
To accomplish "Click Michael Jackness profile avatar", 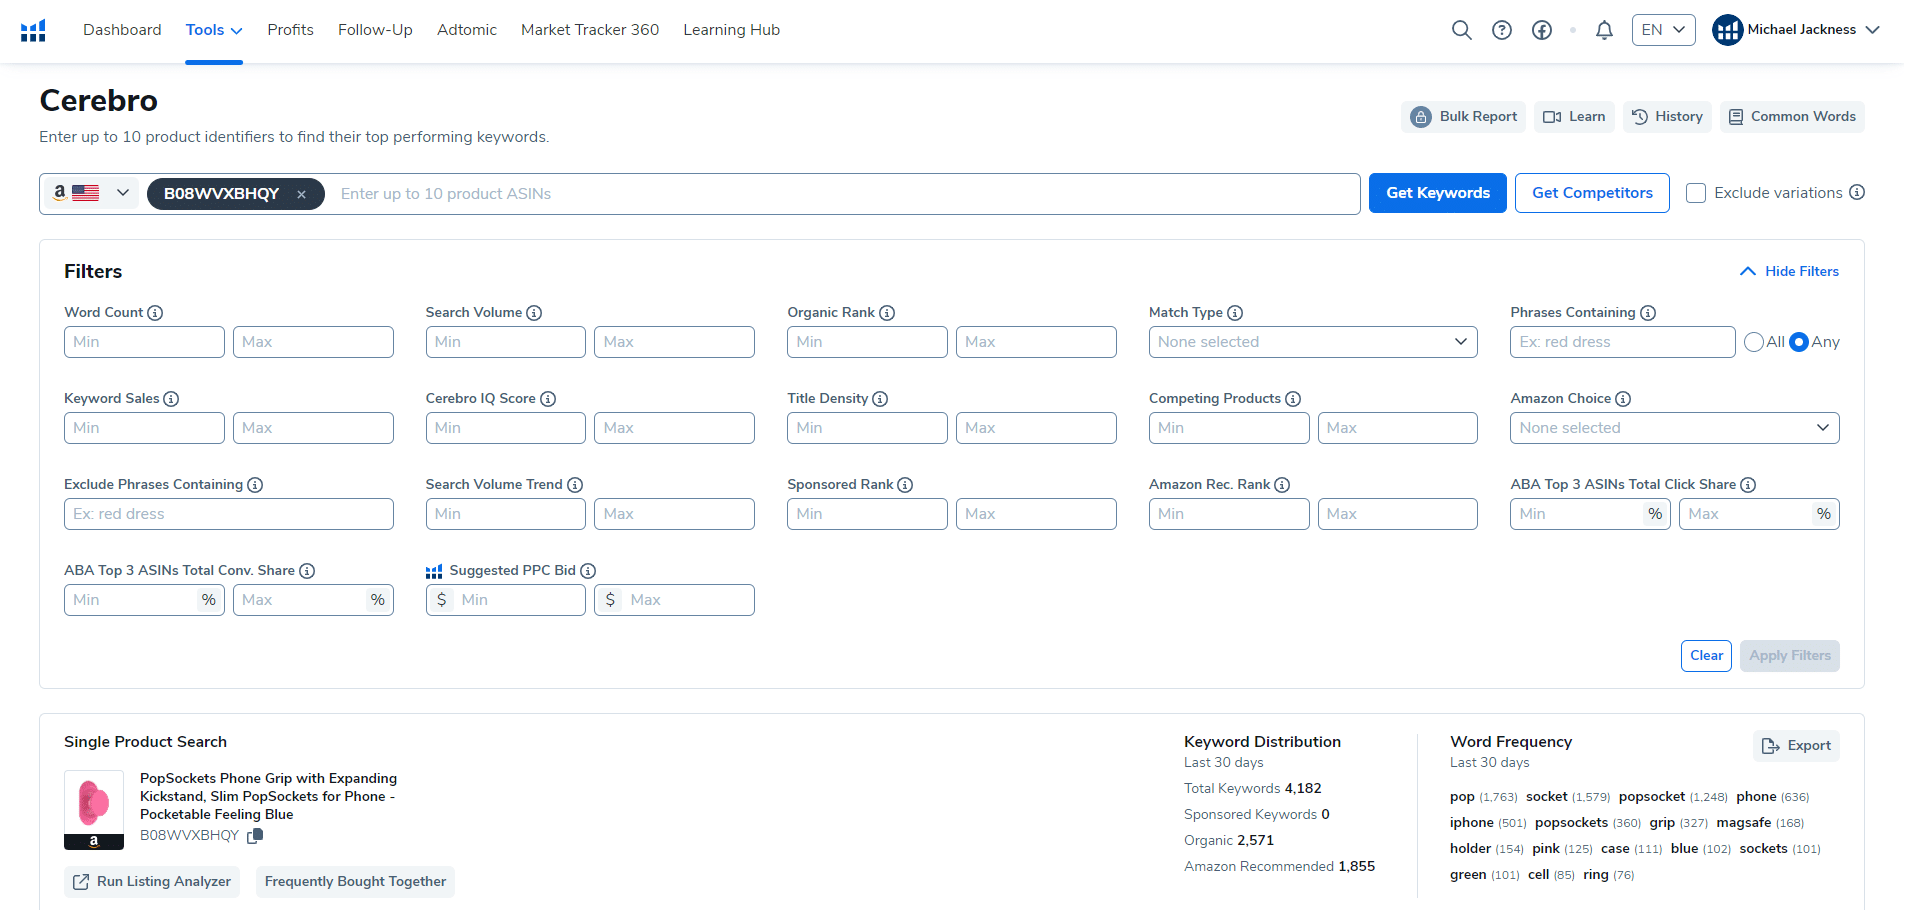I will (x=1727, y=30).
